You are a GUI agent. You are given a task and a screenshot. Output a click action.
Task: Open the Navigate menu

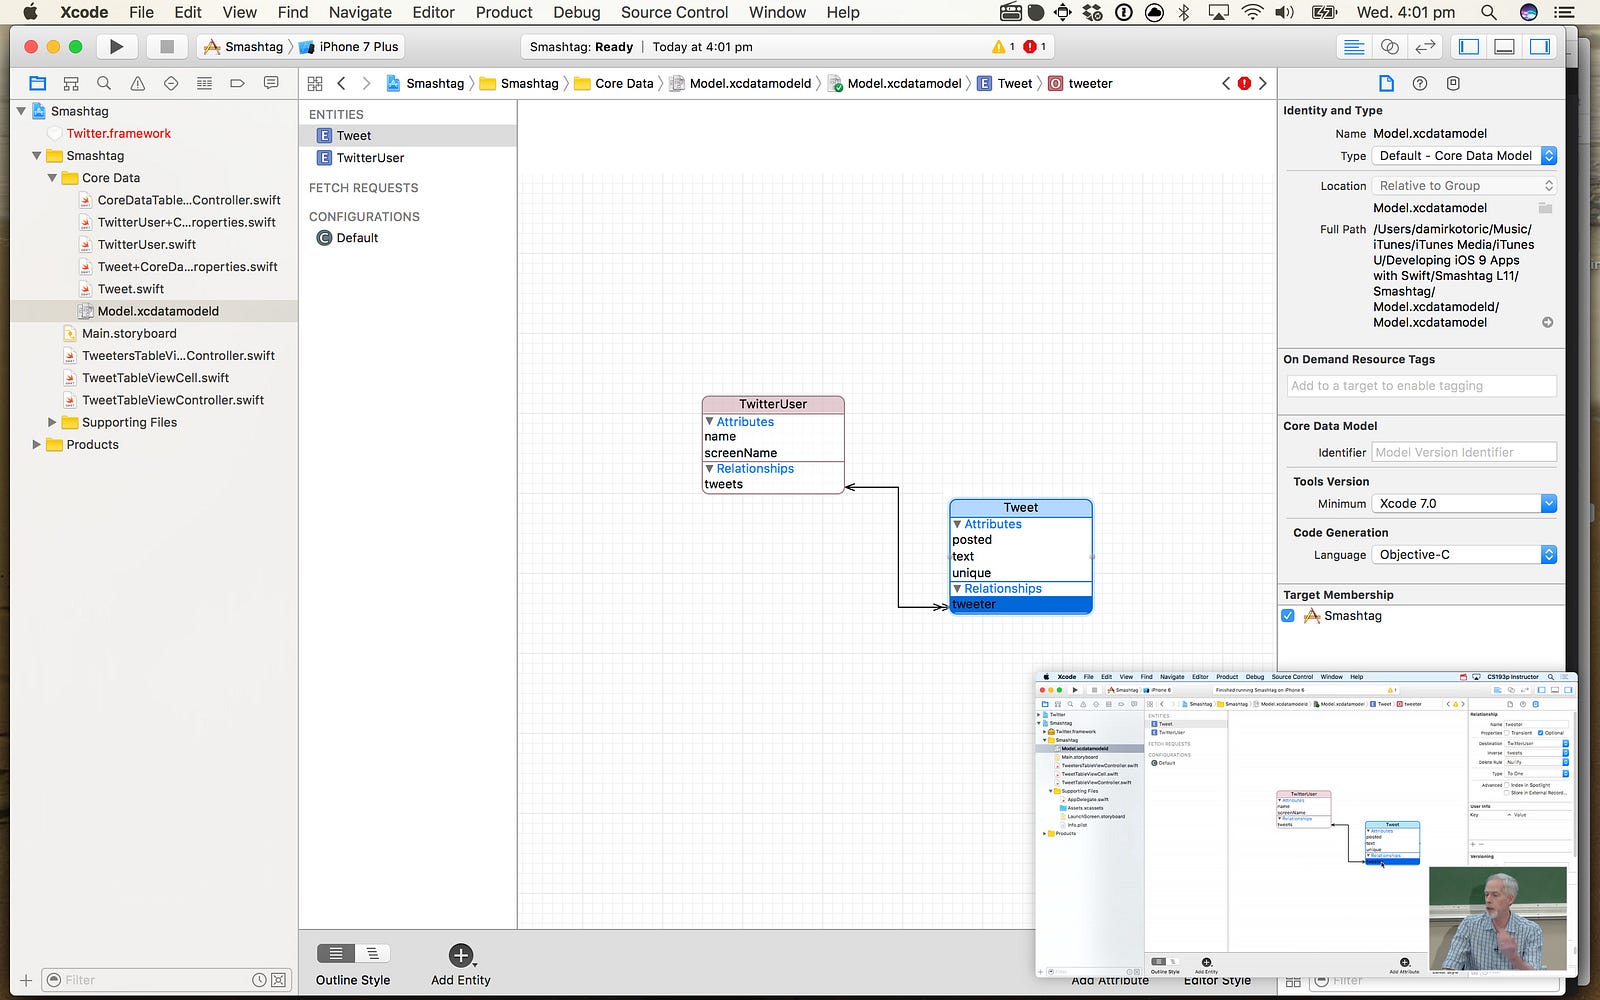(360, 12)
